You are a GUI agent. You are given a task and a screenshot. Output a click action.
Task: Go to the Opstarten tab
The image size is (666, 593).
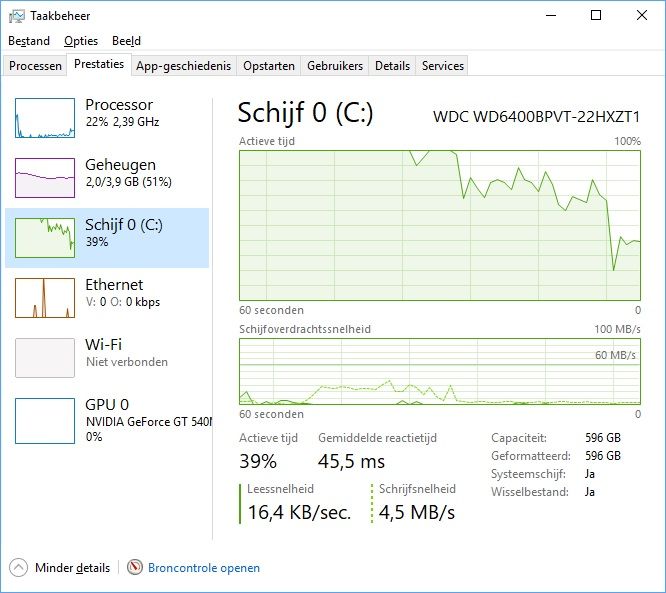pyautogui.click(x=269, y=66)
